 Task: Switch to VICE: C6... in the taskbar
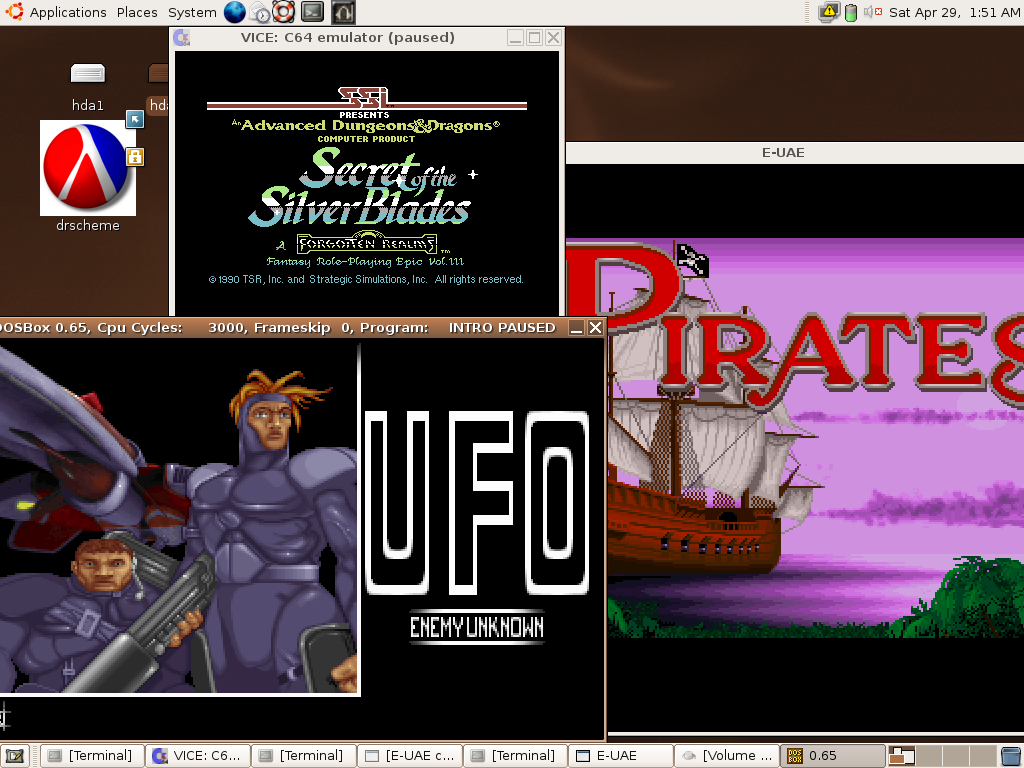click(199, 756)
